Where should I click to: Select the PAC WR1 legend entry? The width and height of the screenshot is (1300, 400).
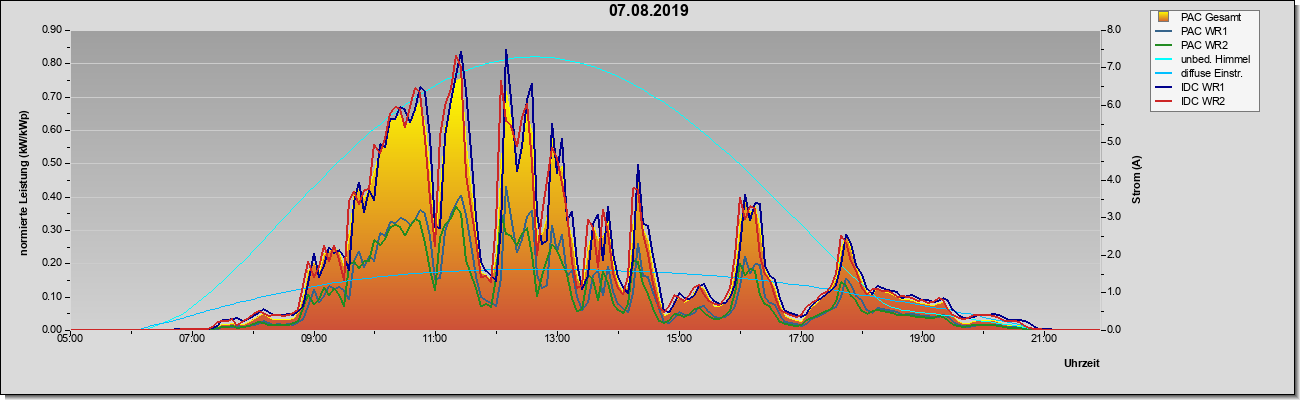[x=1204, y=31]
